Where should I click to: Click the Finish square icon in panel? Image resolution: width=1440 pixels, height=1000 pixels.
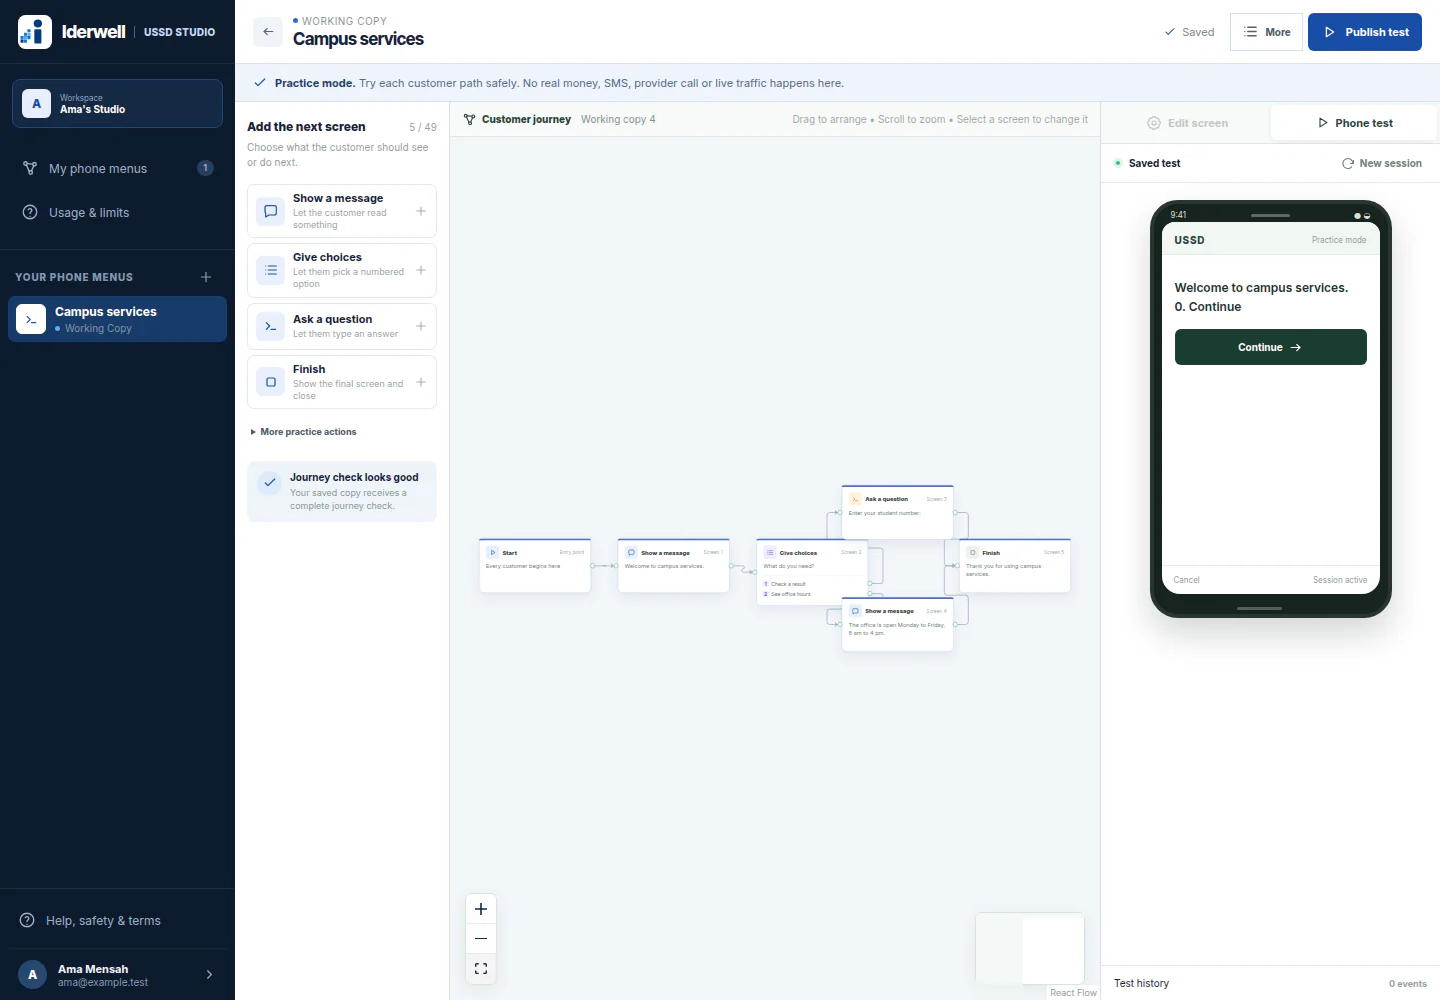(x=271, y=382)
